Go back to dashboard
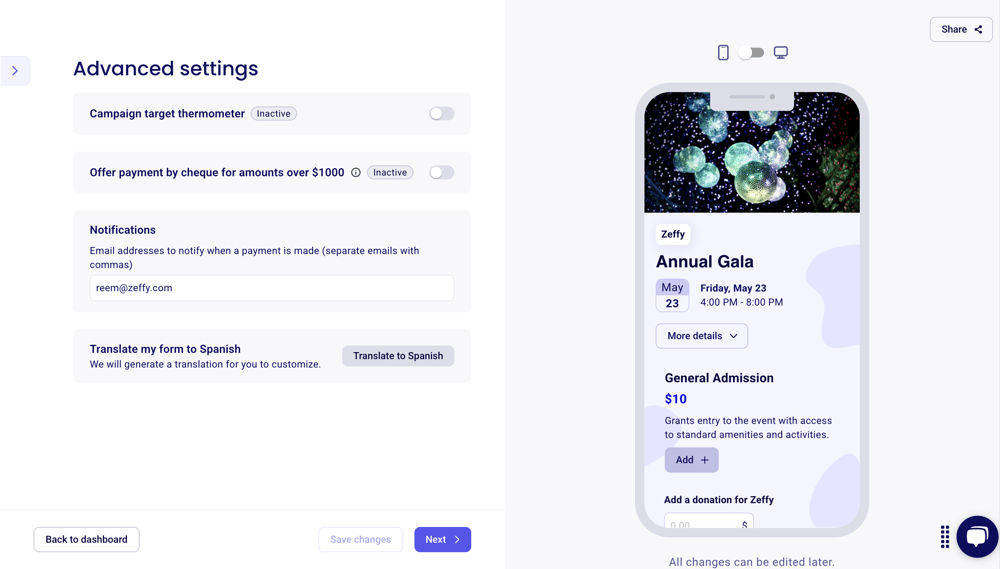 coord(86,540)
